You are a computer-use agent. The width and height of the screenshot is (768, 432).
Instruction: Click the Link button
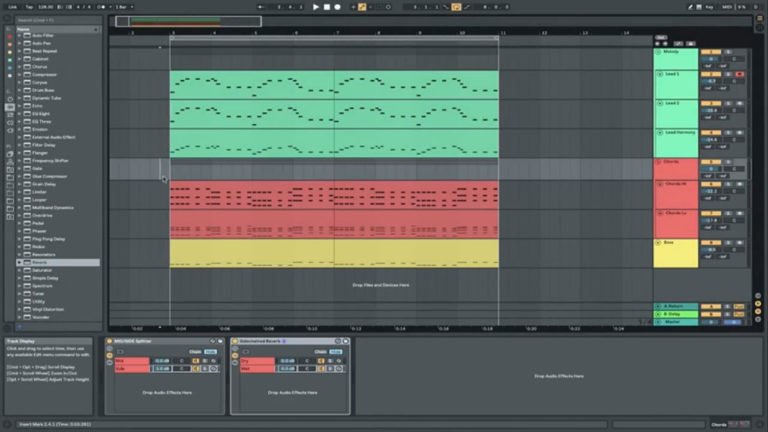11,7
